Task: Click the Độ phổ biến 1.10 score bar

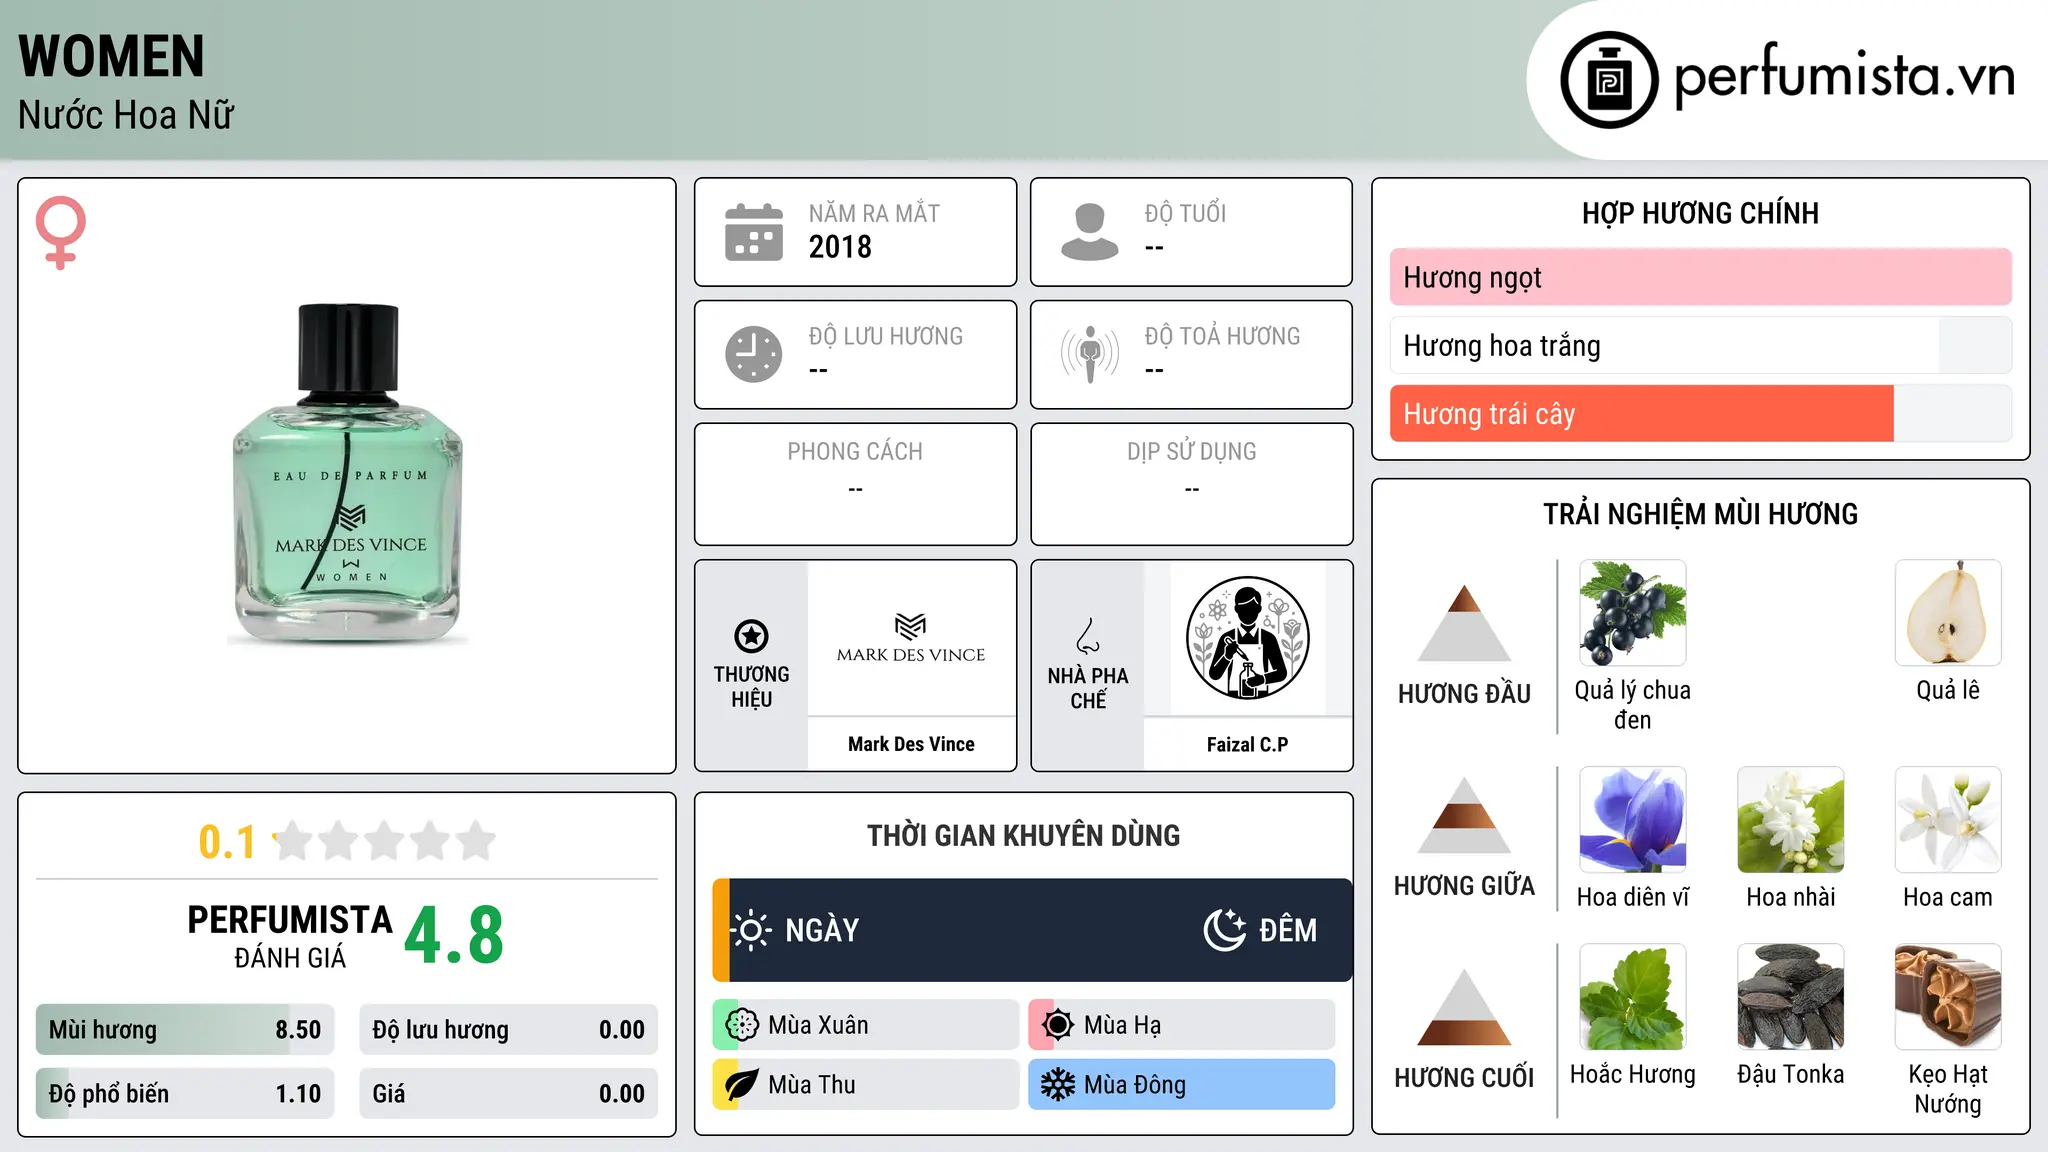Action: 185,1094
